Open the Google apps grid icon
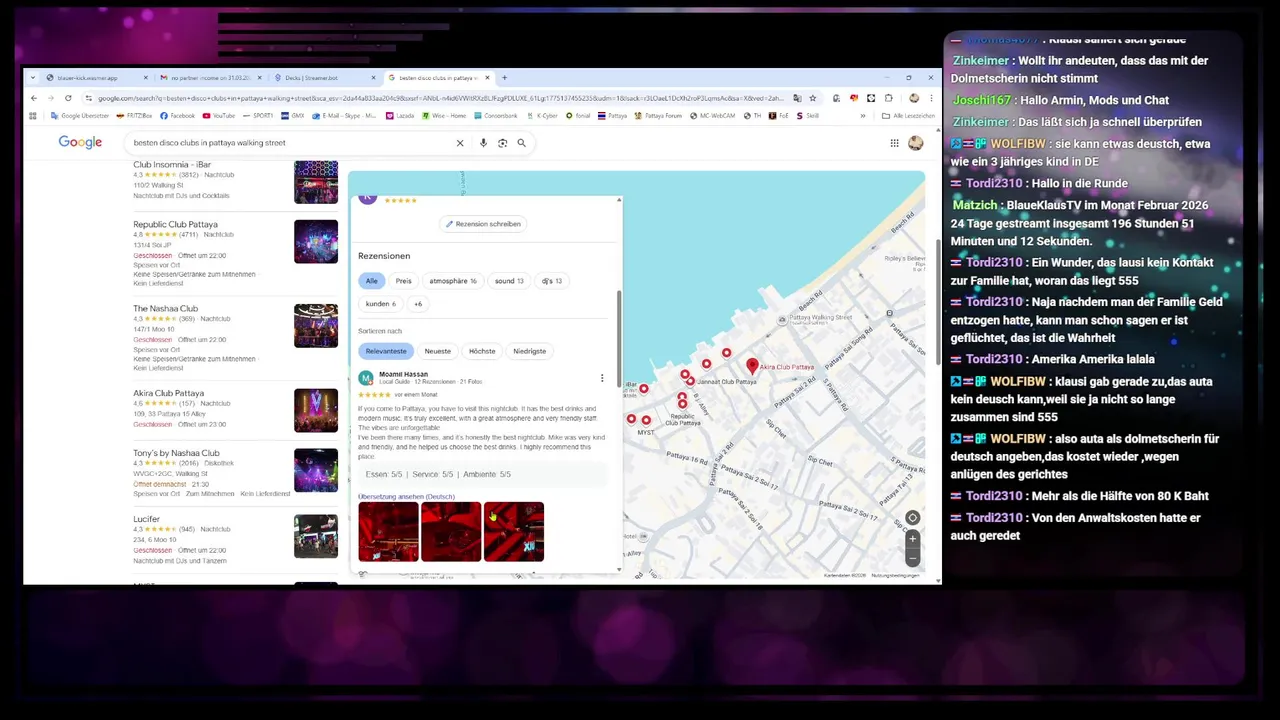 [x=894, y=143]
